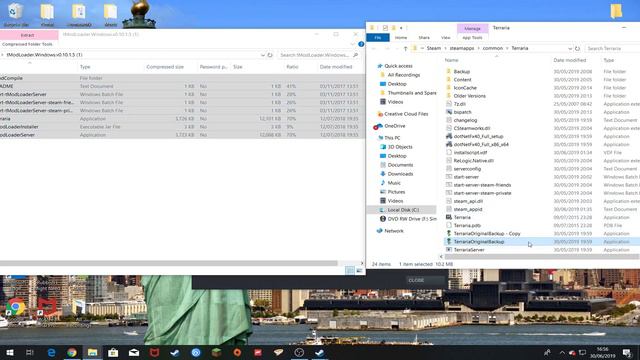The height and width of the screenshot is (360, 640).
Task: Open Creative Cloud Files in sidebar
Action: click(x=406, y=114)
